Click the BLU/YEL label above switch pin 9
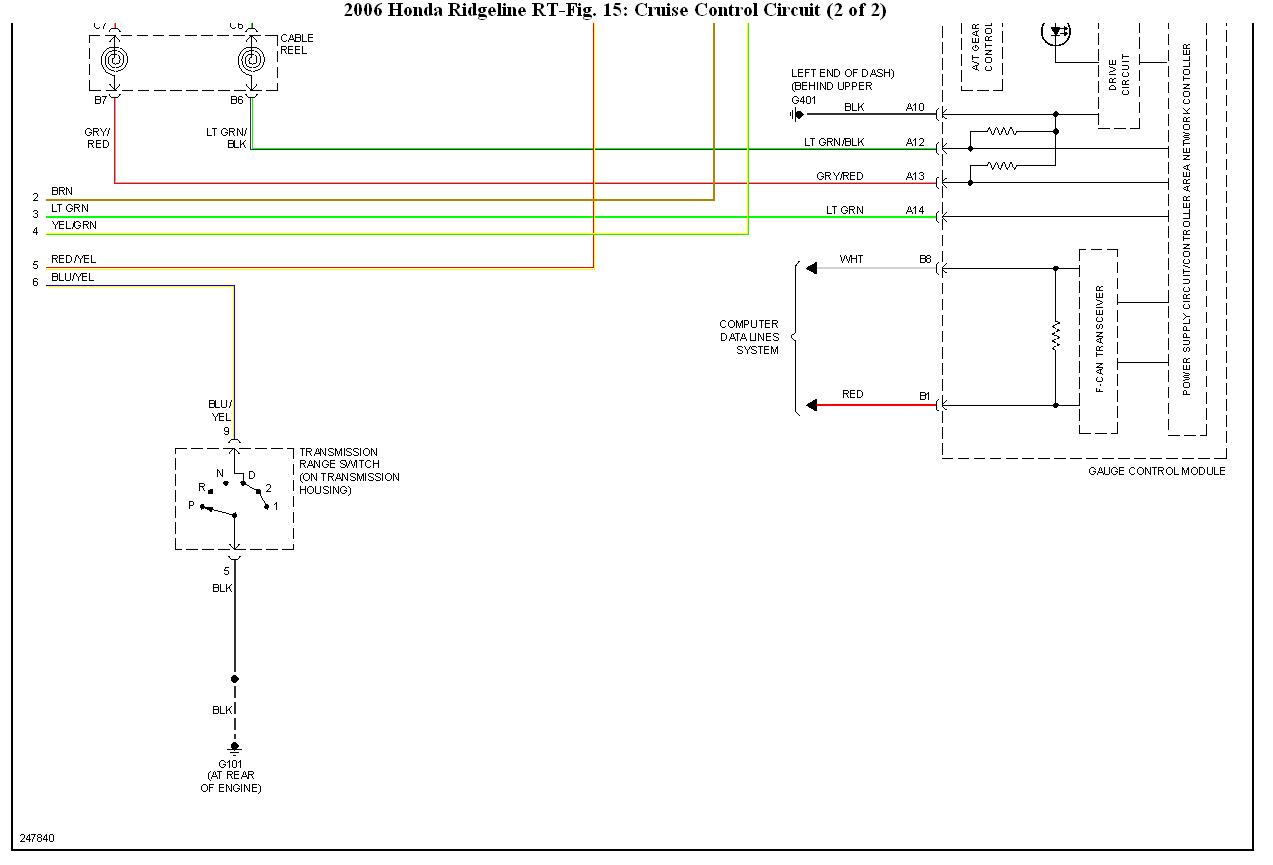This screenshot has width=1273, height=865. pyautogui.click(x=221, y=411)
